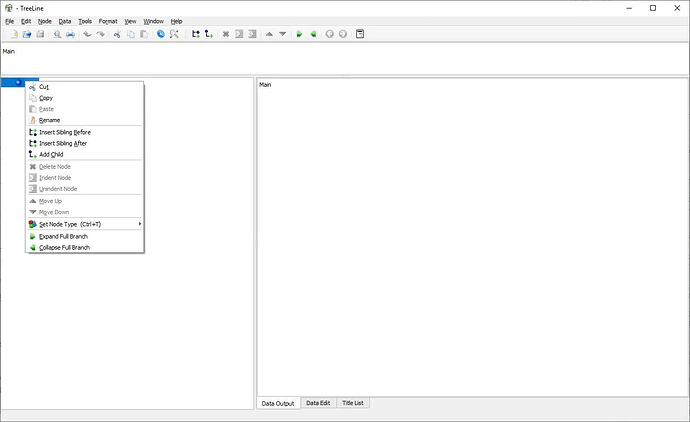This screenshot has width=690, height=422.
Task: Open the Tools menu in menu bar
Action: coord(86,21)
